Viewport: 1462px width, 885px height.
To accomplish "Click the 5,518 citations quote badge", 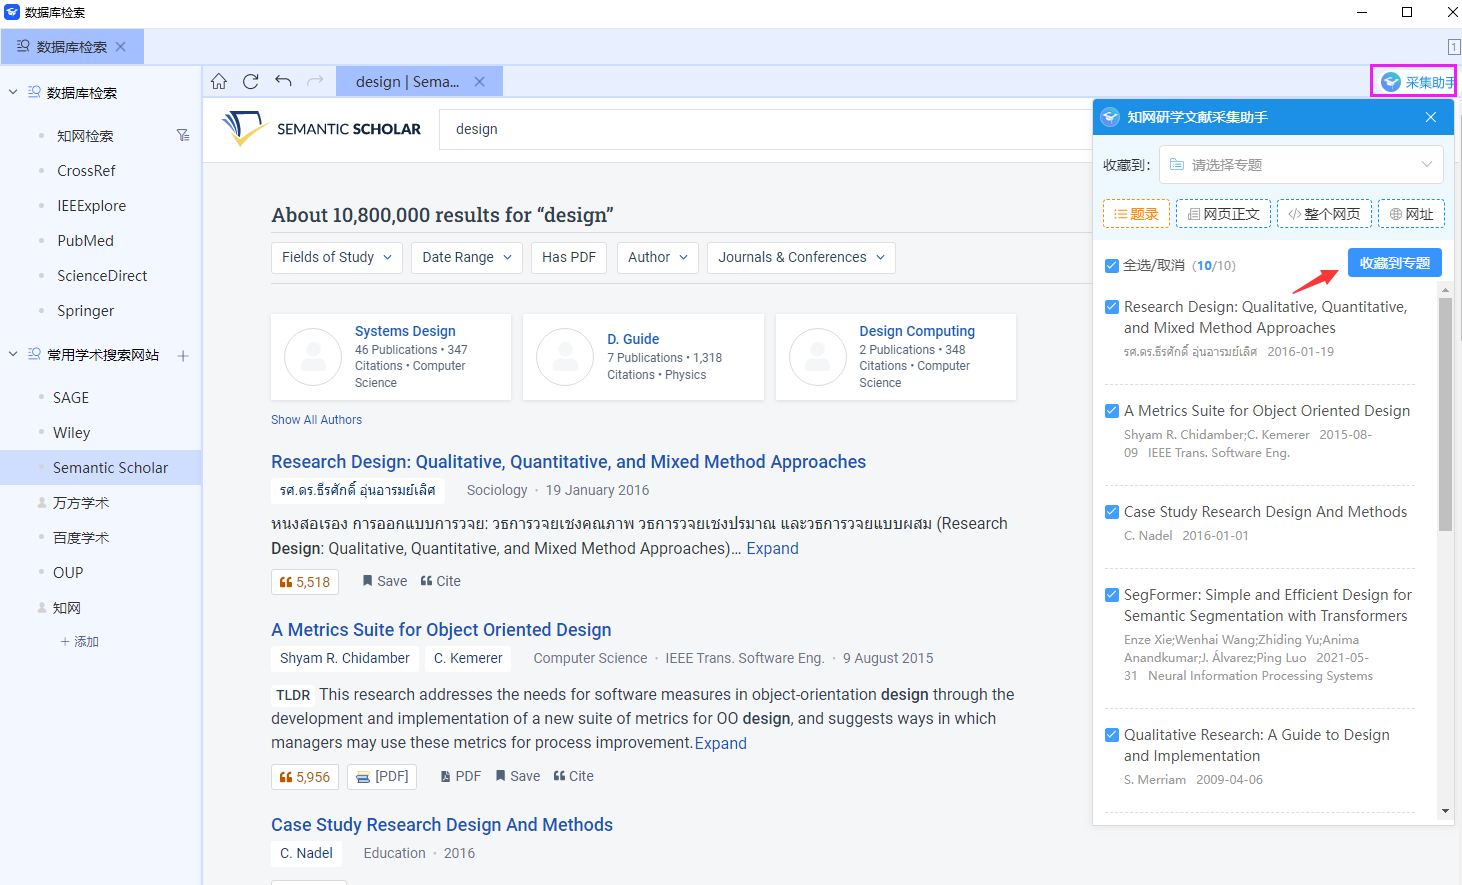I will (x=305, y=582).
